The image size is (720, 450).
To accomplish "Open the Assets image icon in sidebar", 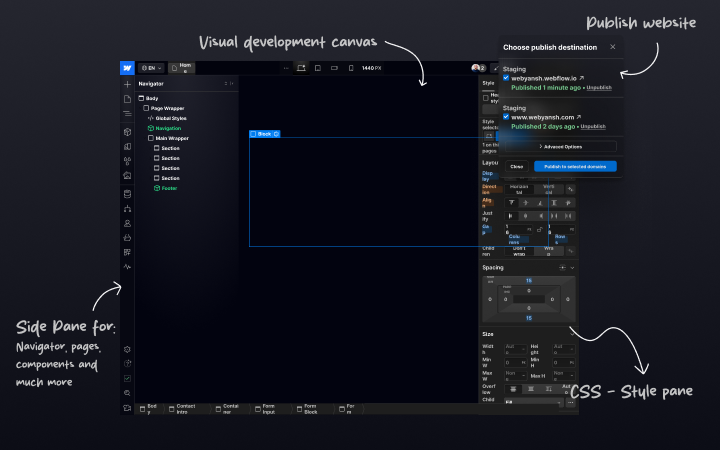I will (x=127, y=175).
